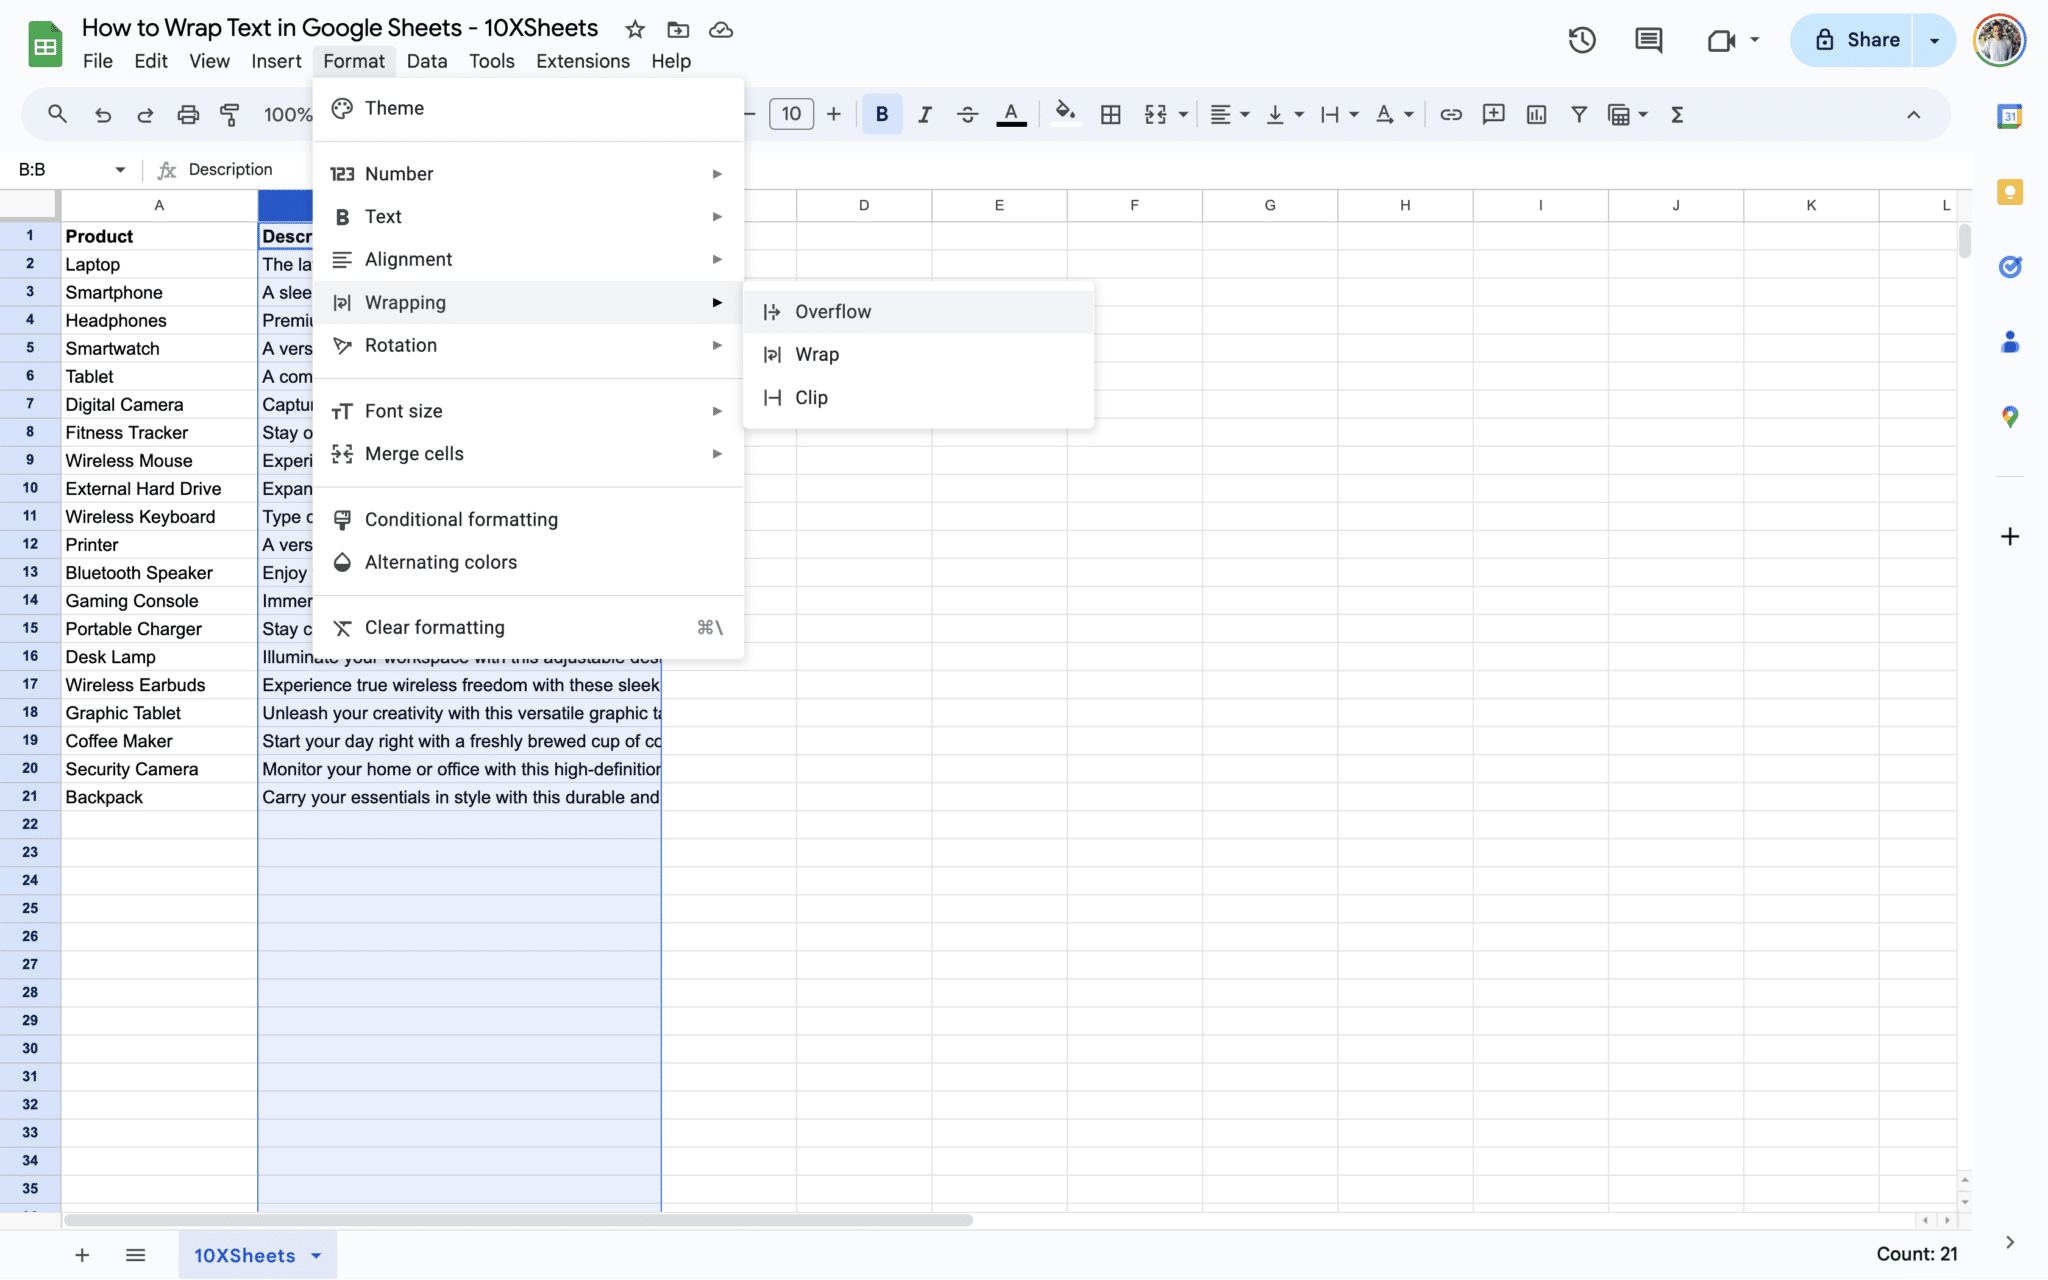Viewport: 2048px width, 1280px height.
Task: Click the font size input field
Action: tap(791, 115)
